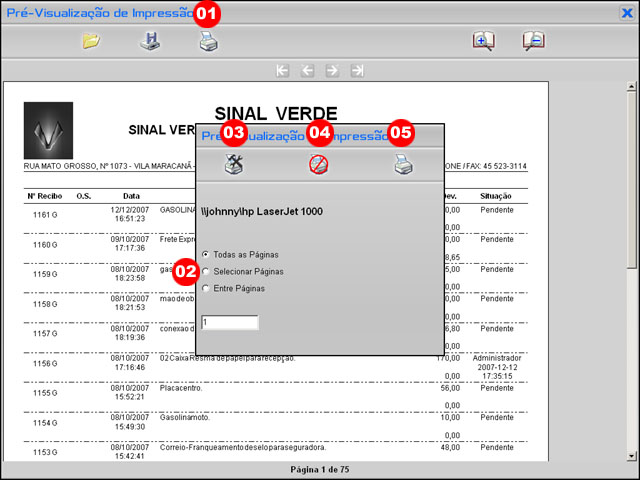Choose the Selecionar Páginas radio button

(x=206, y=271)
